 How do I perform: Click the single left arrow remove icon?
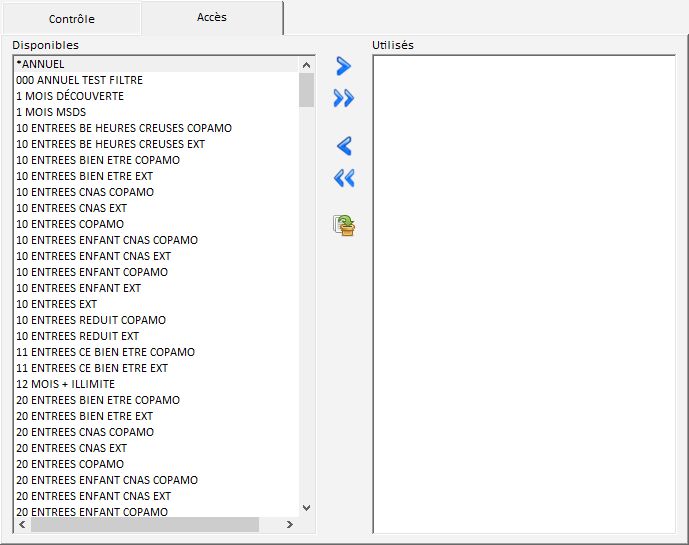344,147
